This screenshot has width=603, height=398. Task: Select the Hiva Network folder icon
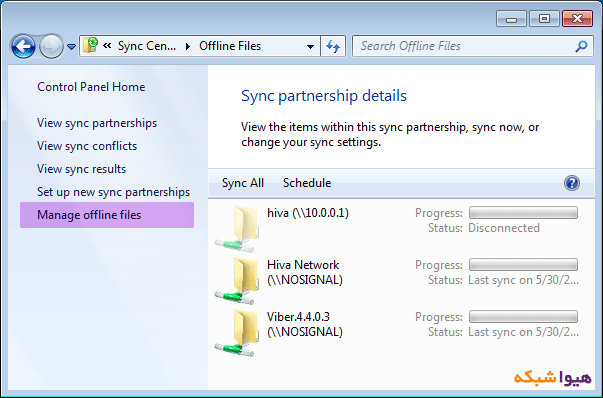pos(237,281)
